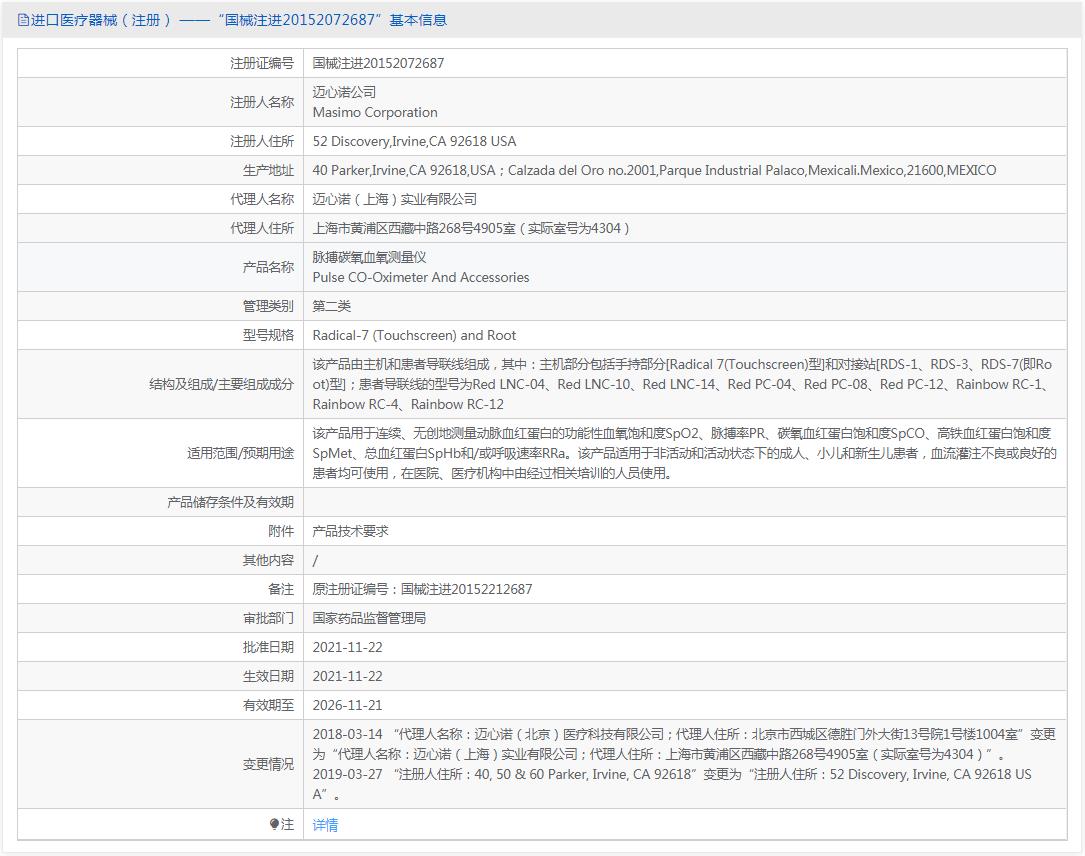
Task: Click the 2018-03-14 change record entry
Action: [x=347, y=734]
